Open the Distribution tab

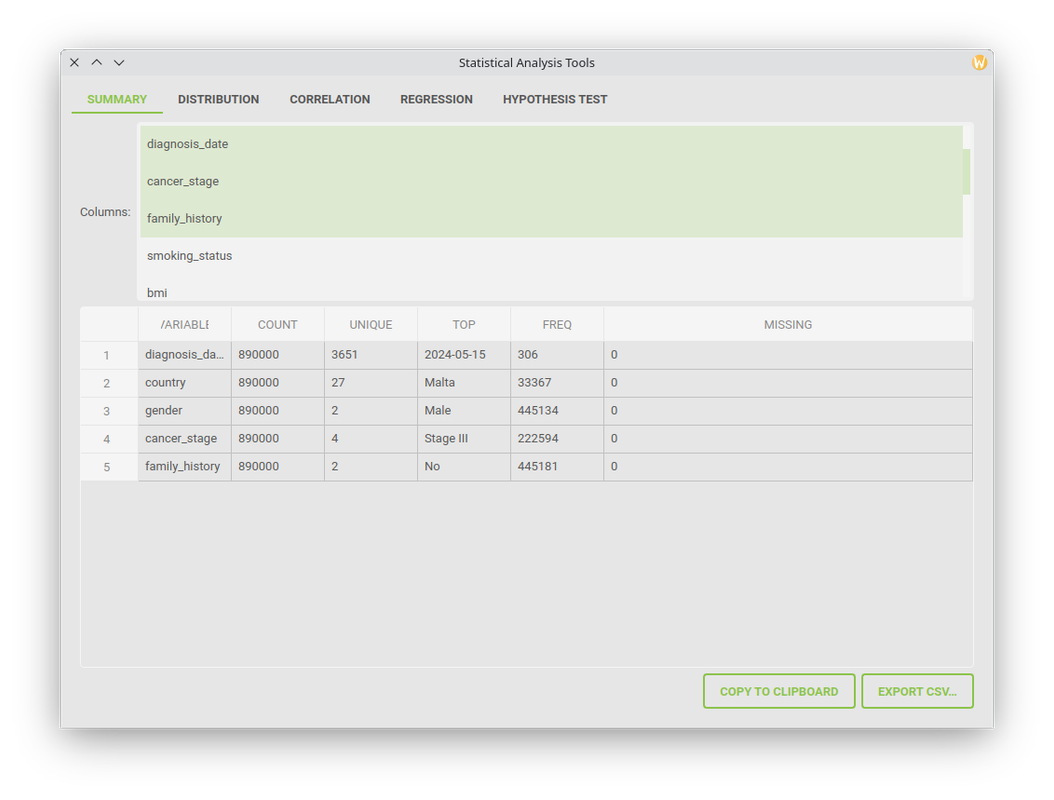pos(218,99)
